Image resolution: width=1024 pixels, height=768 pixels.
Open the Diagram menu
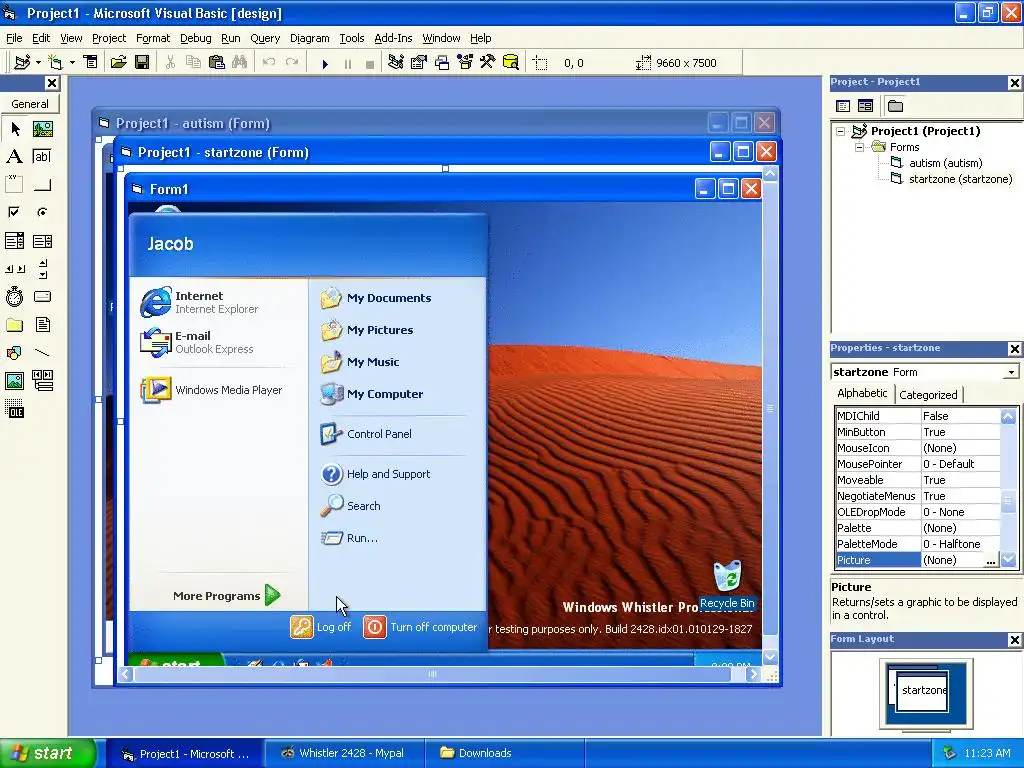pyautogui.click(x=310, y=38)
